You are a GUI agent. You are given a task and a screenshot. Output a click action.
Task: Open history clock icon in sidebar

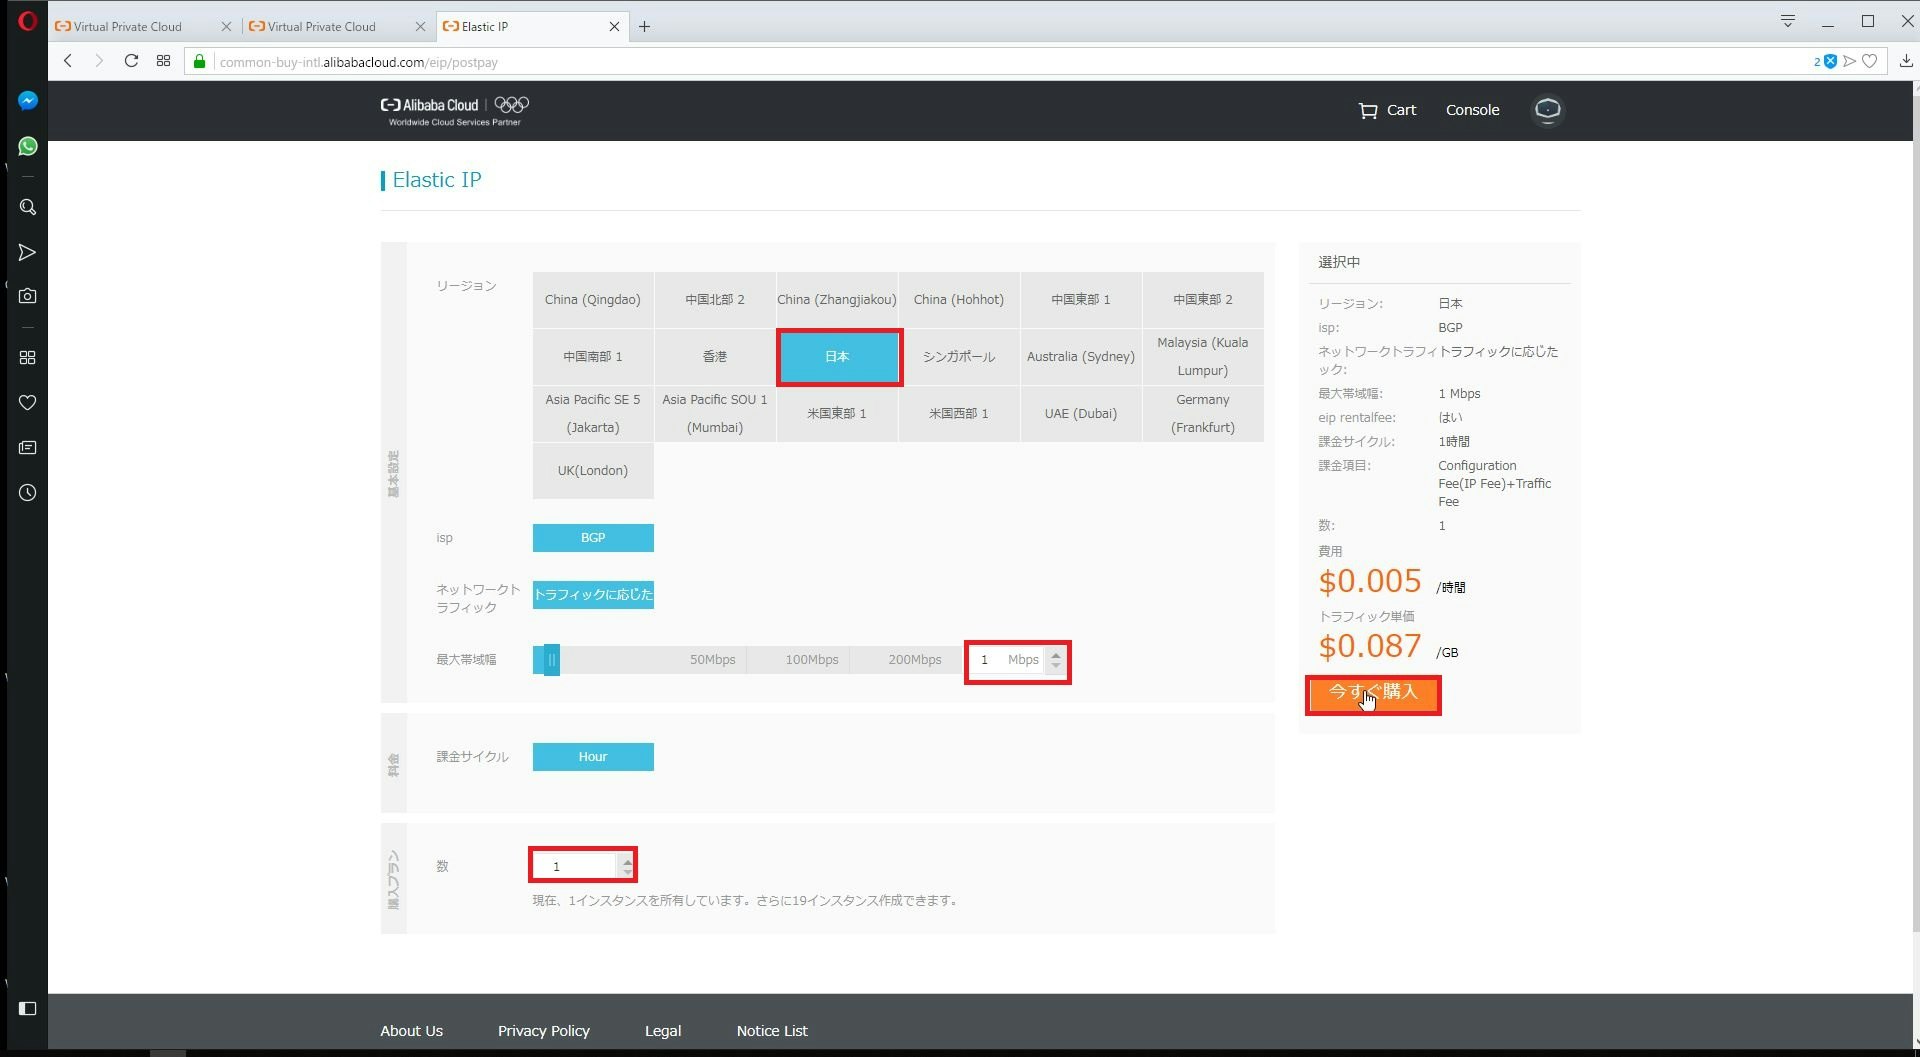(28, 493)
